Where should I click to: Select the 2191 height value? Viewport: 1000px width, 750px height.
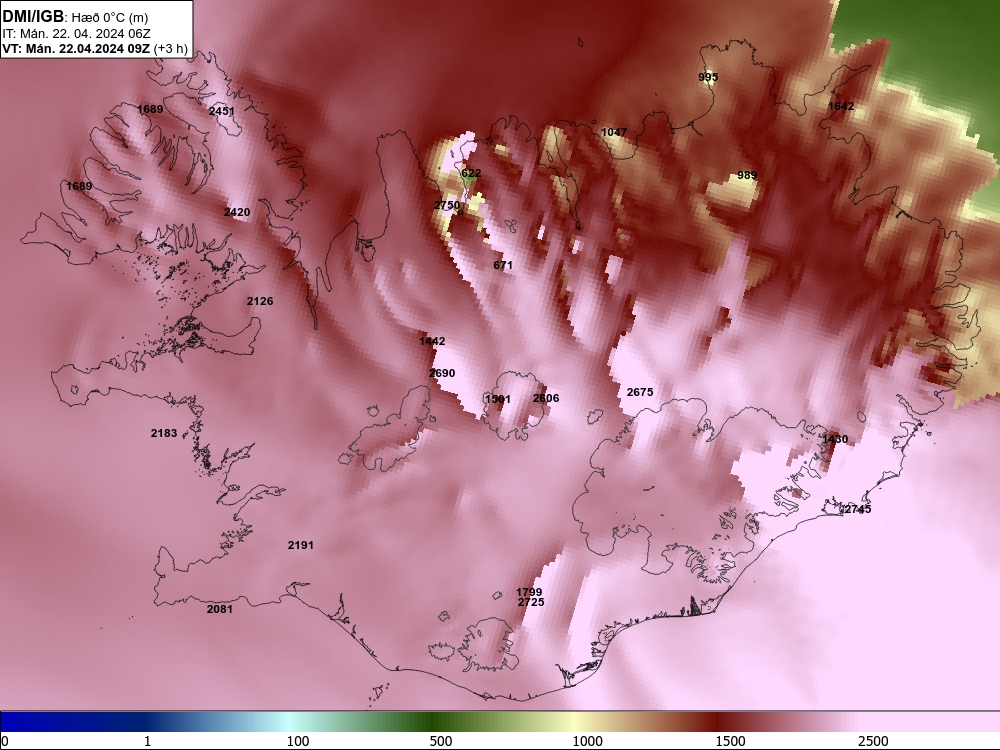point(300,545)
